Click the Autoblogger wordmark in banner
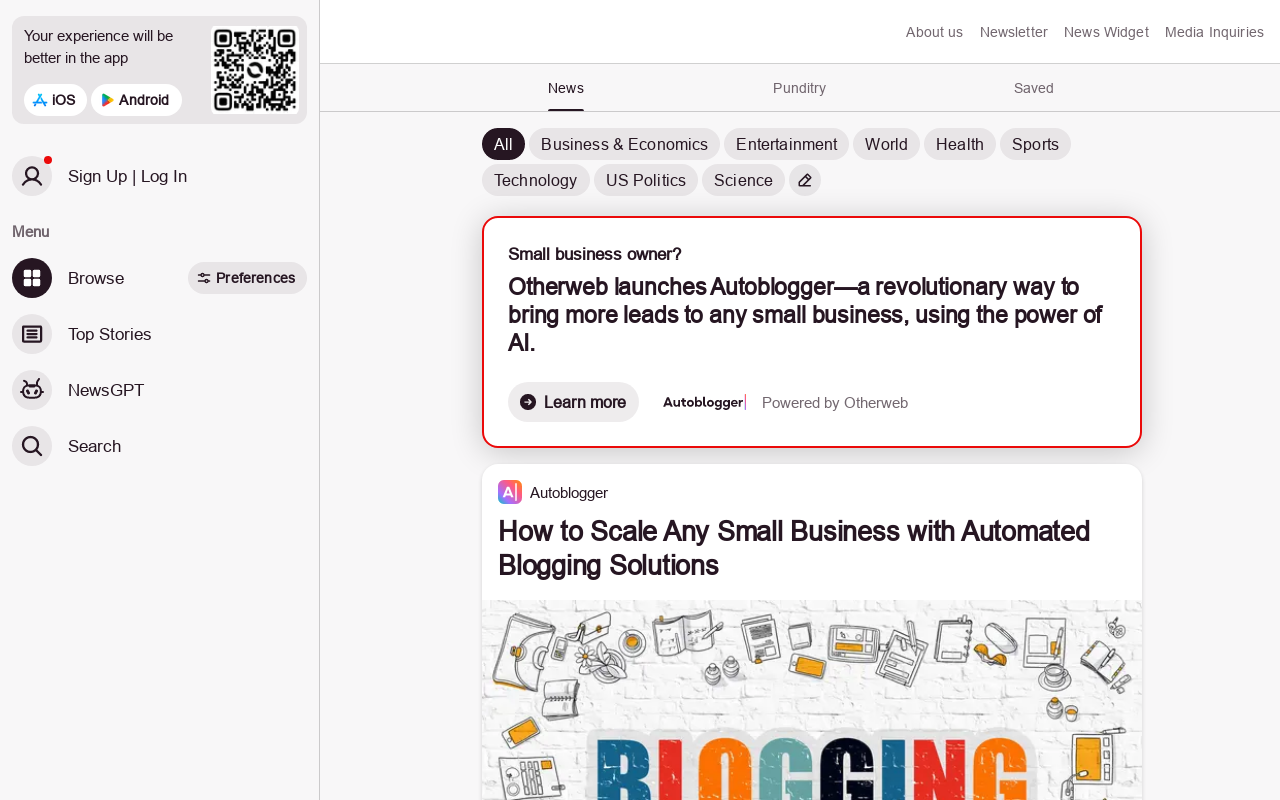This screenshot has width=1280, height=800. tap(704, 402)
